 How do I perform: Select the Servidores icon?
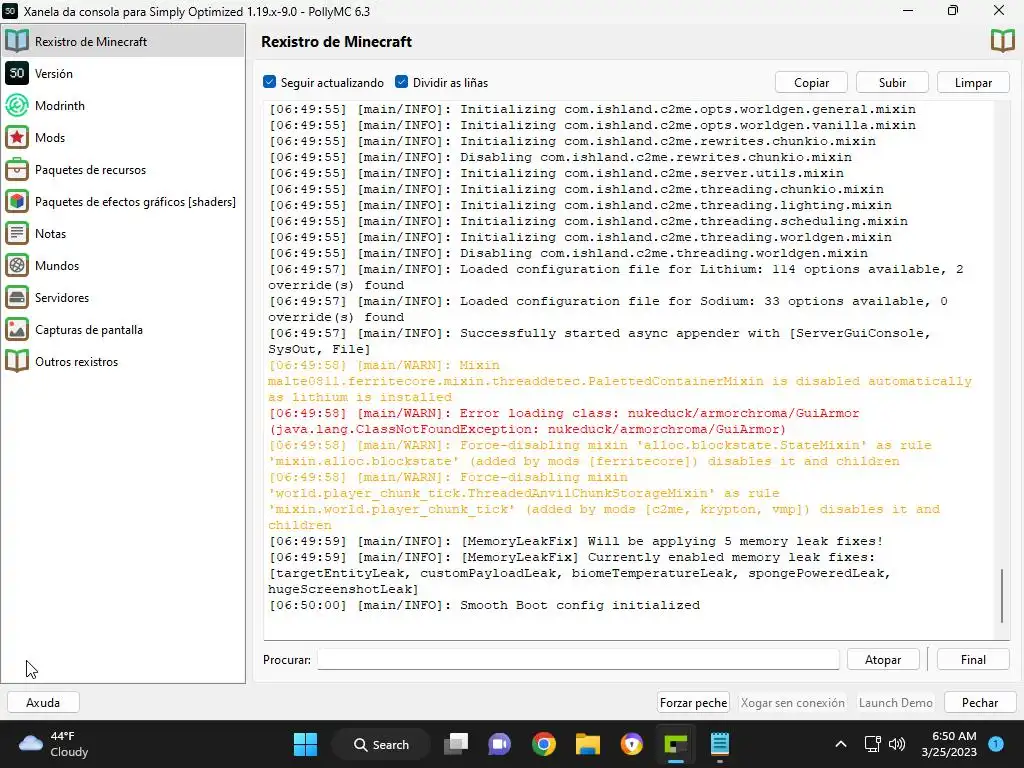(x=17, y=297)
